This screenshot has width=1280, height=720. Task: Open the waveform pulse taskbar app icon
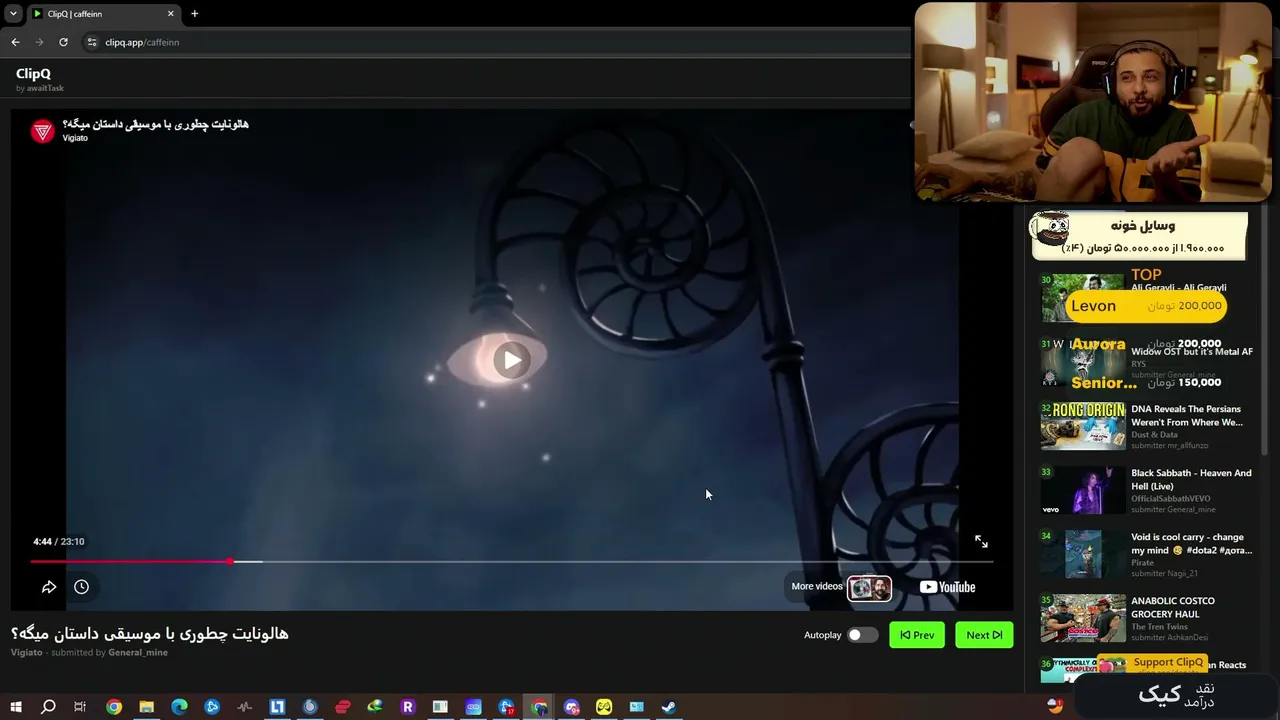(x=245, y=707)
